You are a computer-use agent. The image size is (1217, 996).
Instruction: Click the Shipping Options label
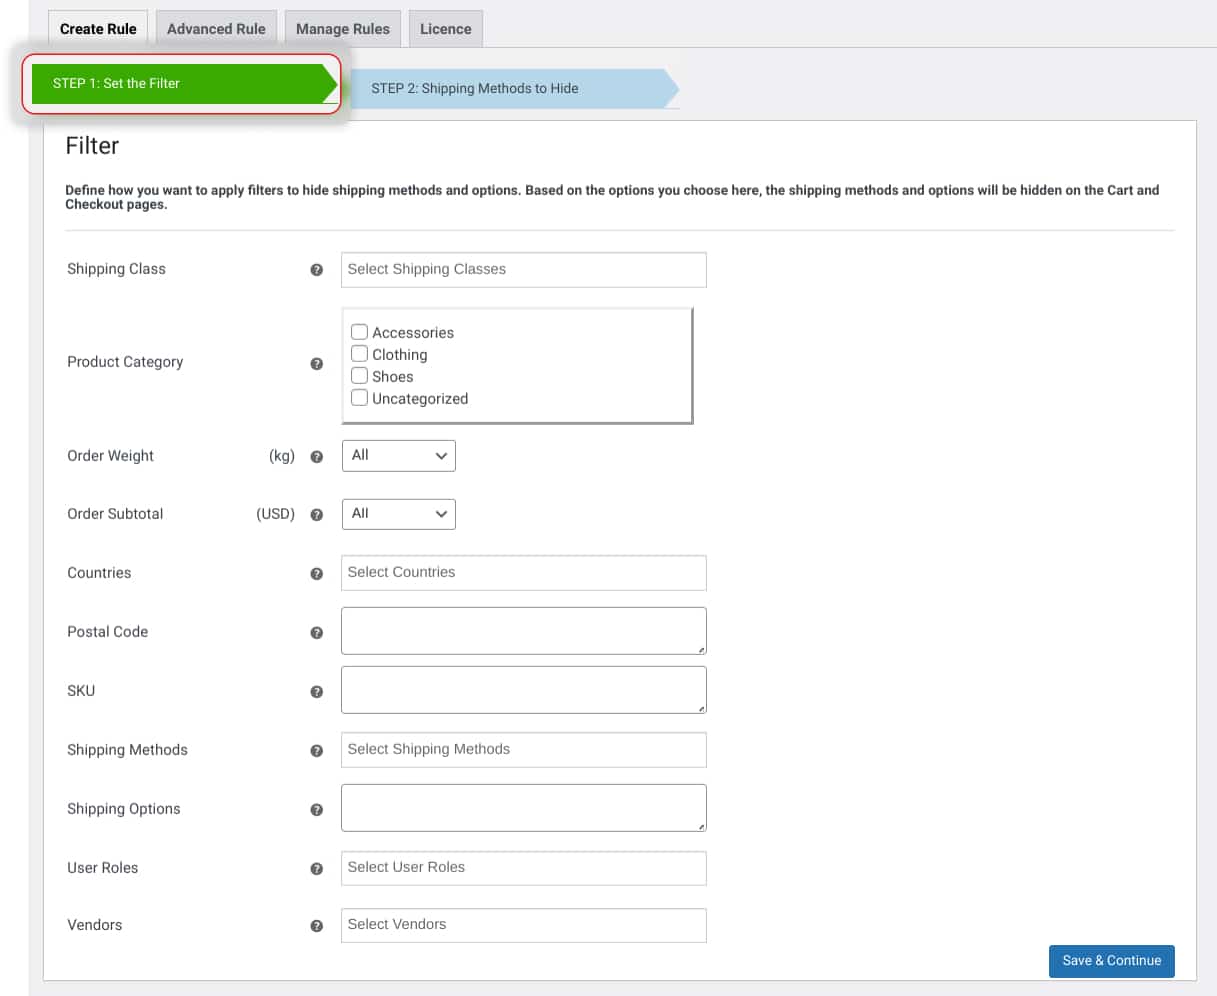[124, 809]
